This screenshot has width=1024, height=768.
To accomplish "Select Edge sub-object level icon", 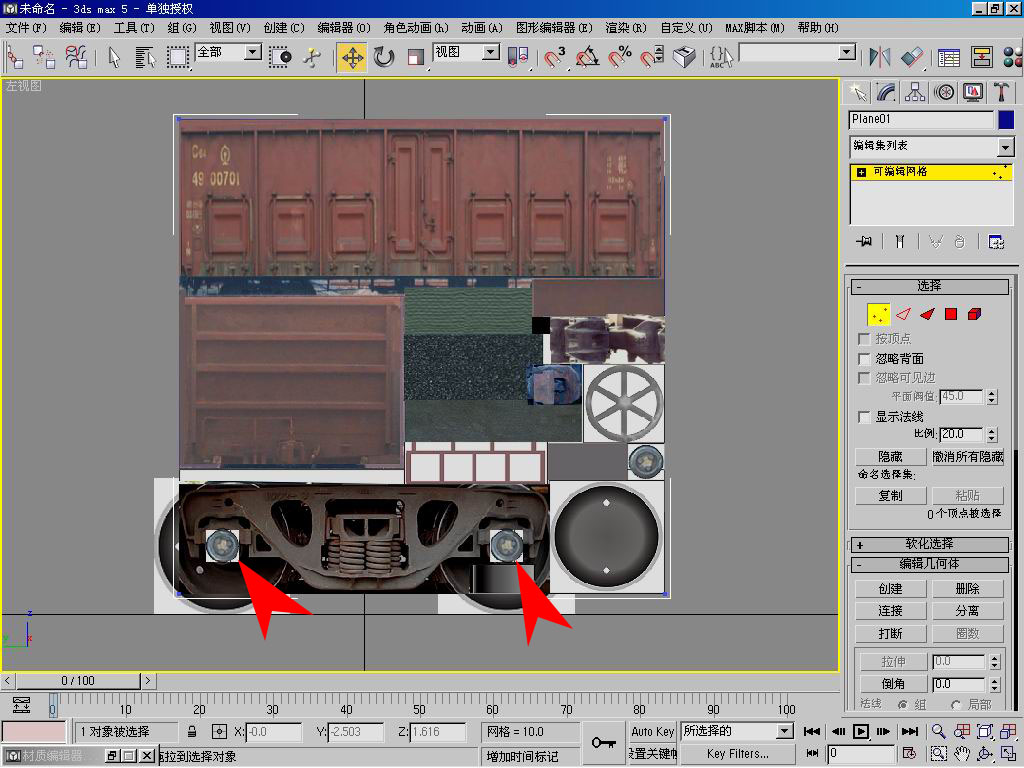I will tap(903, 314).
